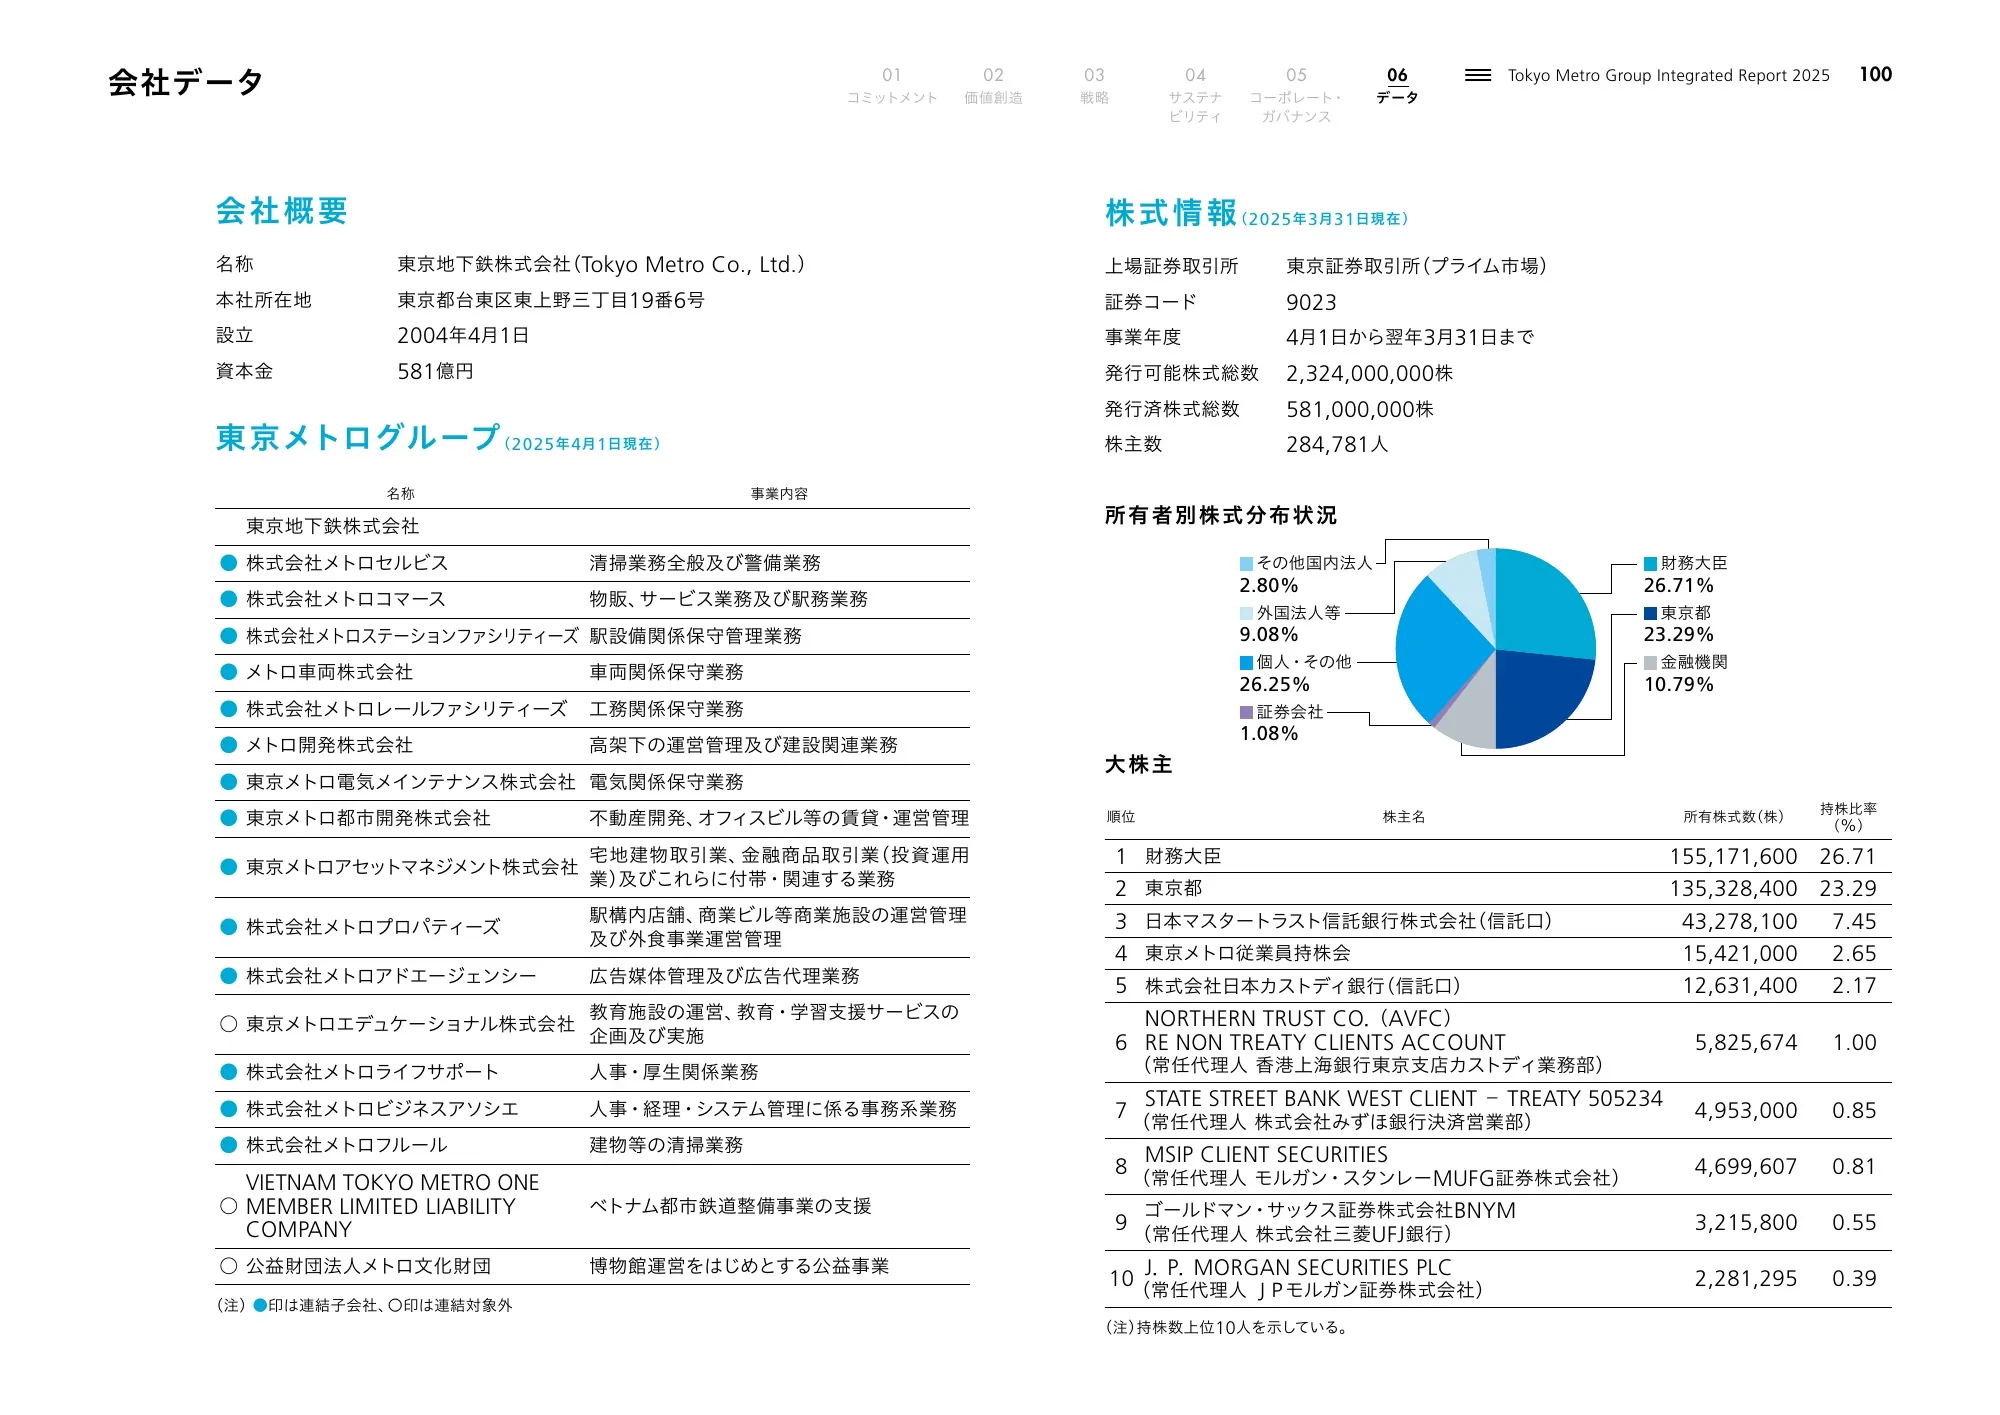Viewport: 2000px width, 1415px height.
Task: Go to section 05 コーポレート・ガバナンス
Action: 1296,95
